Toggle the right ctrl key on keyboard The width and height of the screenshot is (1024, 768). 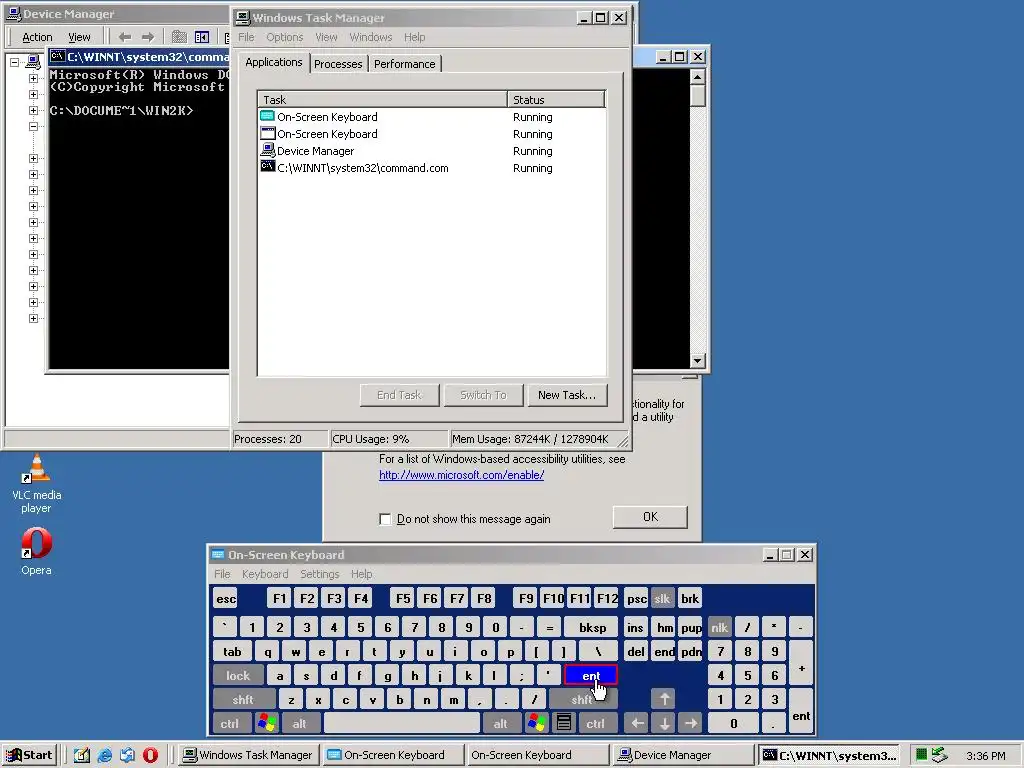[596, 723]
